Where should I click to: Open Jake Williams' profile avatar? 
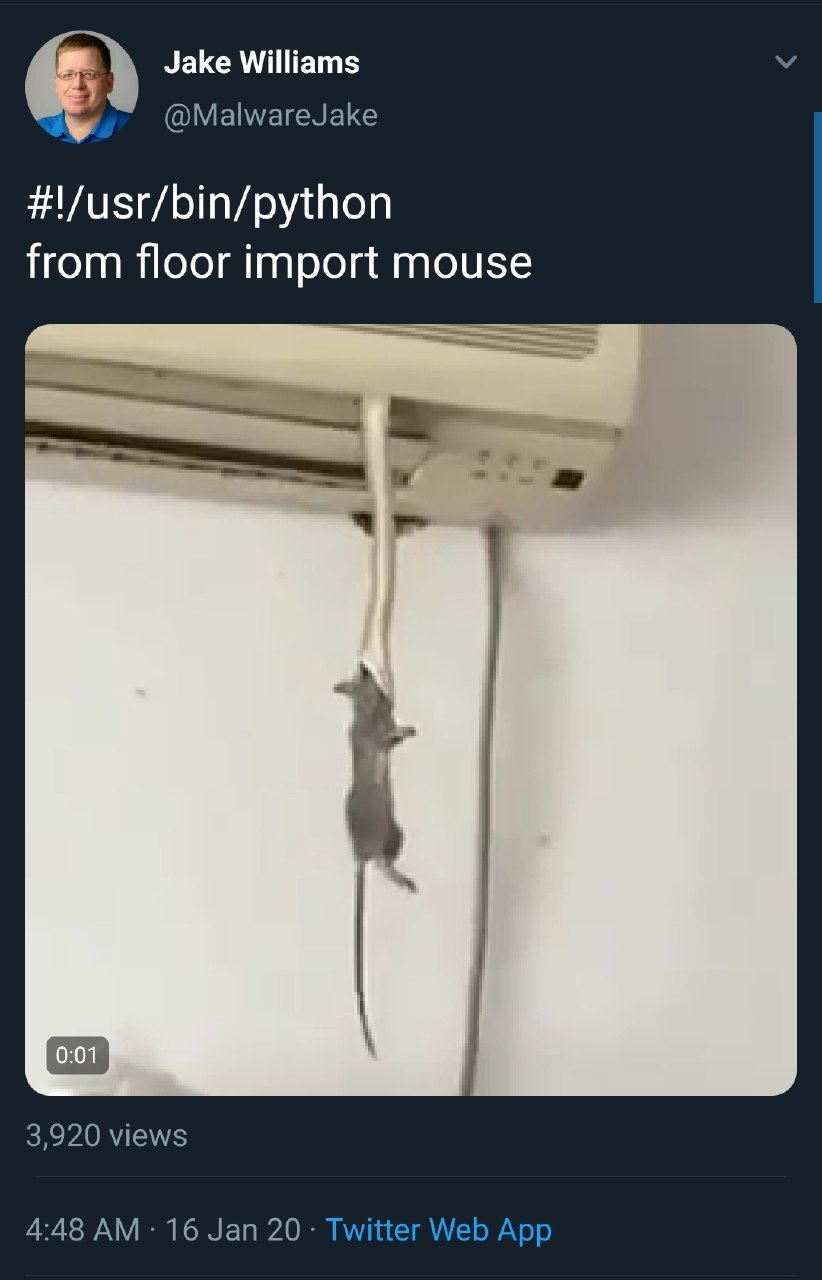coord(81,87)
